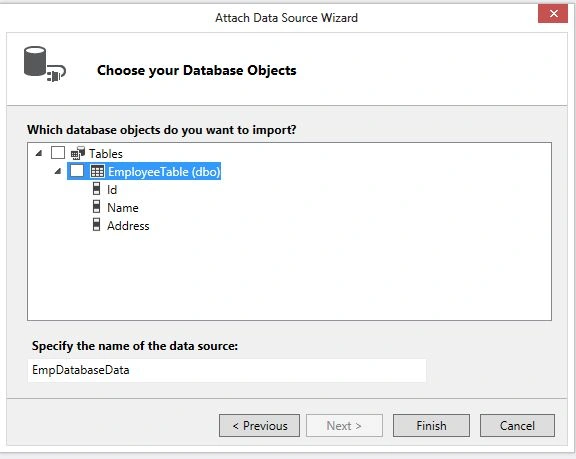Select the Id column entry
The height and width of the screenshot is (459, 576).
coord(112,190)
